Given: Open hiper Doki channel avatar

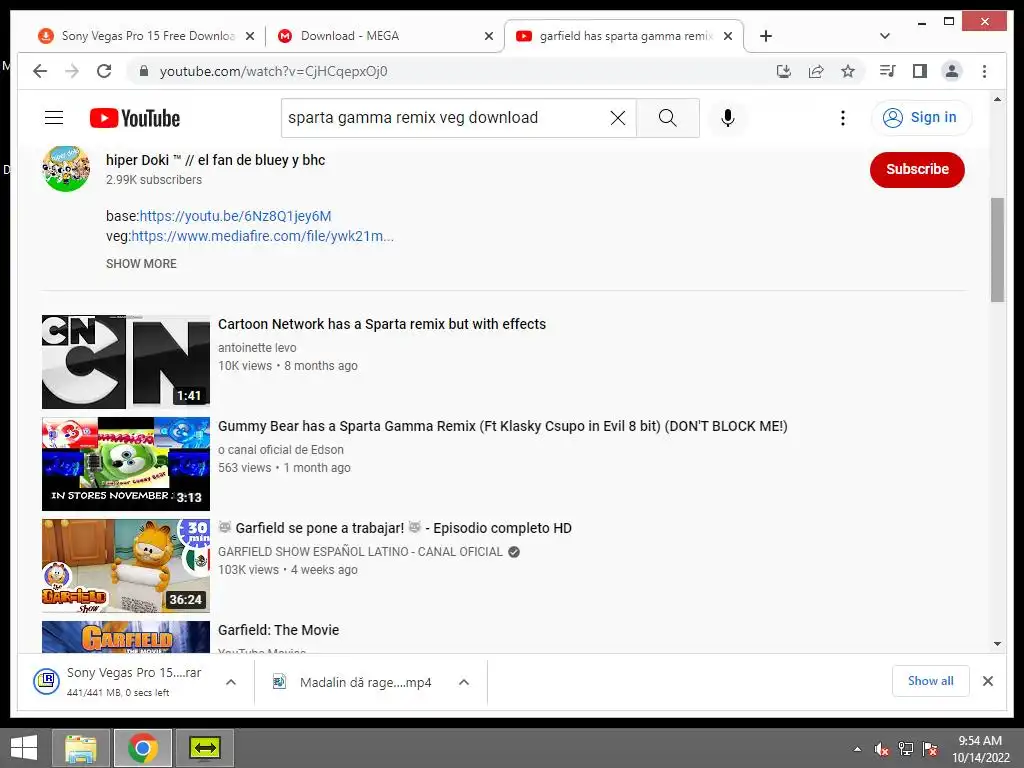Looking at the screenshot, I should point(66,168).
